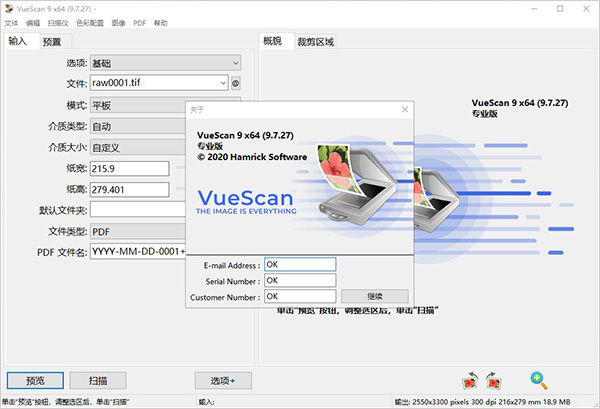Open the PDF menu
Viewport: 600px width, 409px height.
(139, 23)
